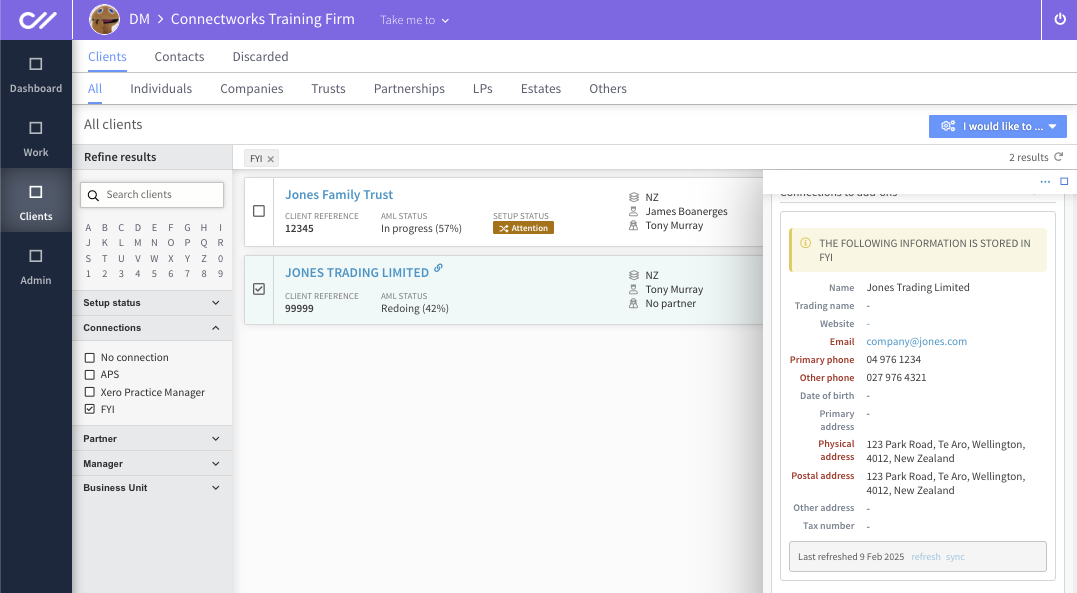Switch to the Contacts tab
1077x593 pixels.
click(x=179, y=56)
